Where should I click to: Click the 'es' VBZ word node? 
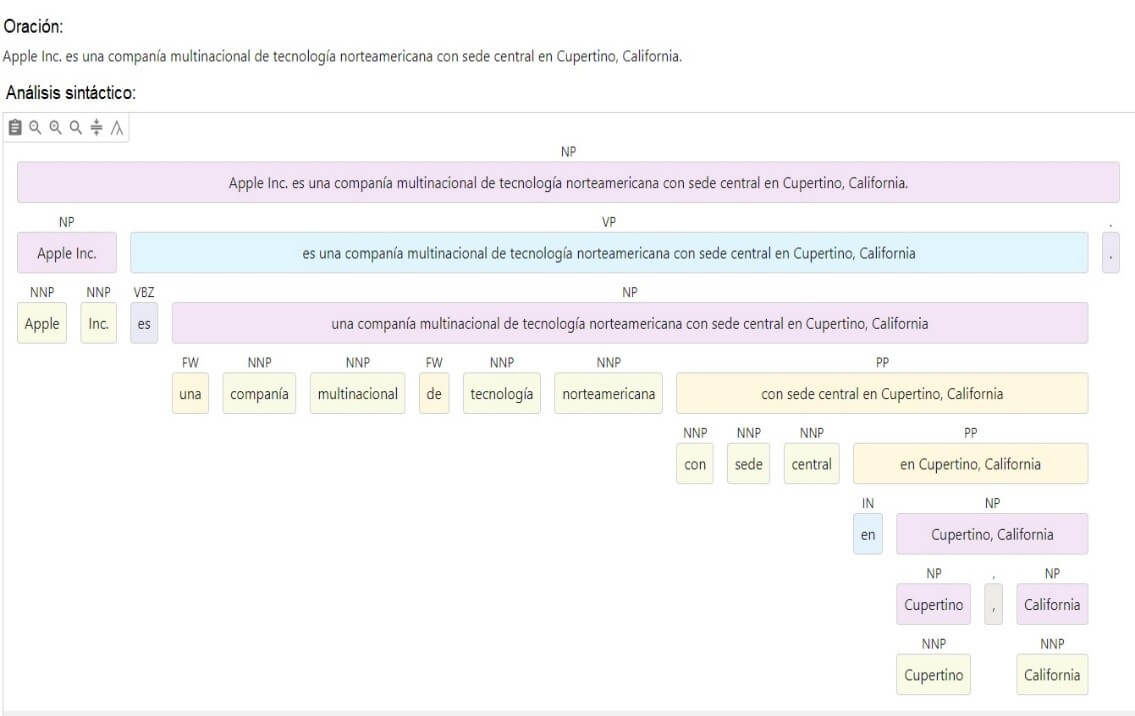[x=144, y=324]
